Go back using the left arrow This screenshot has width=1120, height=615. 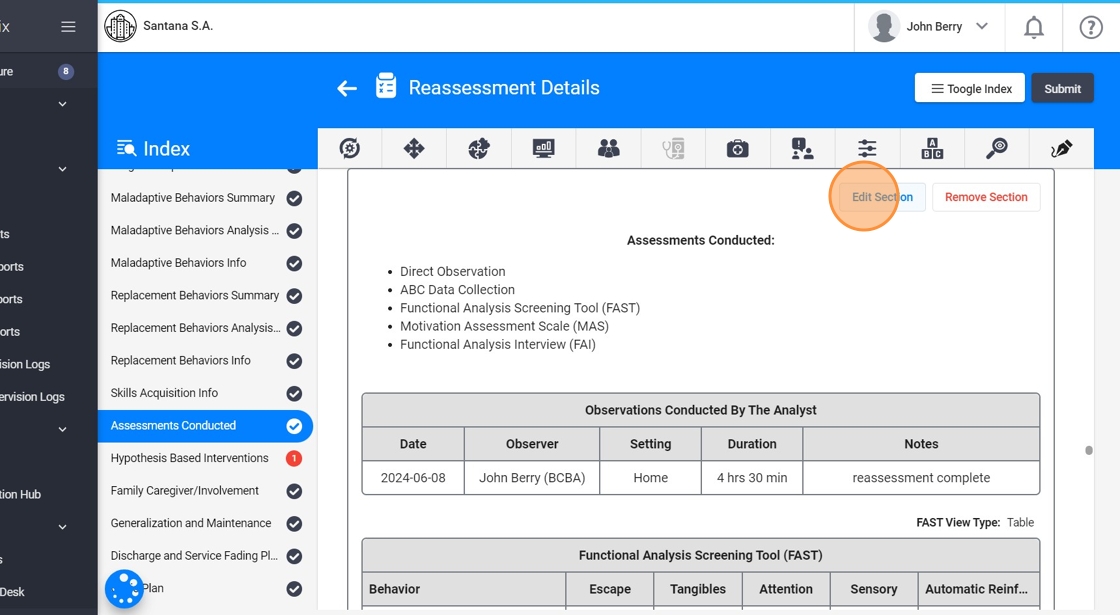346,89
